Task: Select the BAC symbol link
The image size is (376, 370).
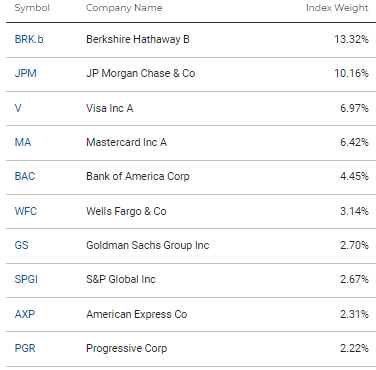Action: coord(25,176)
